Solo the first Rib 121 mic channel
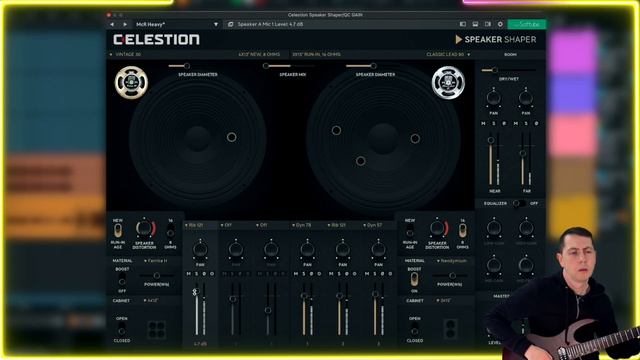Screen dimensions: 640x360 tap(197, 274)
